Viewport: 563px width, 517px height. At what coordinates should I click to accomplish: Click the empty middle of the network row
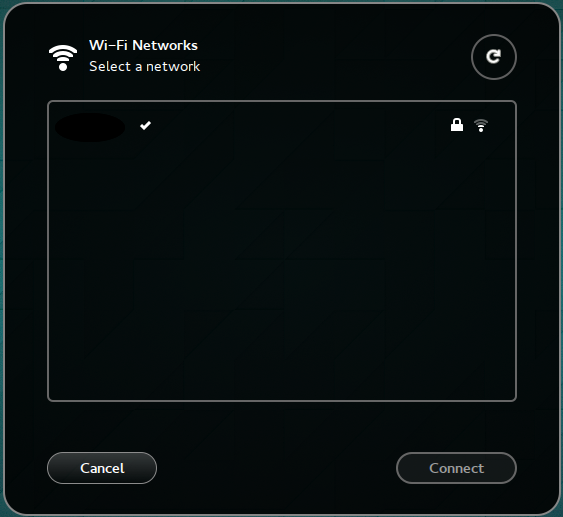298,126
